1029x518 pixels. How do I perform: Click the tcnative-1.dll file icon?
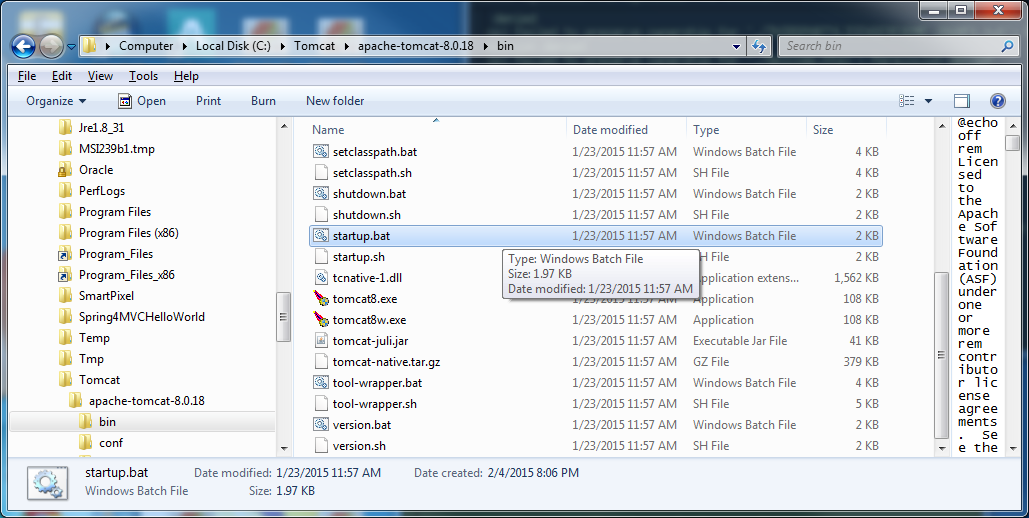click(x=321, y=278)
